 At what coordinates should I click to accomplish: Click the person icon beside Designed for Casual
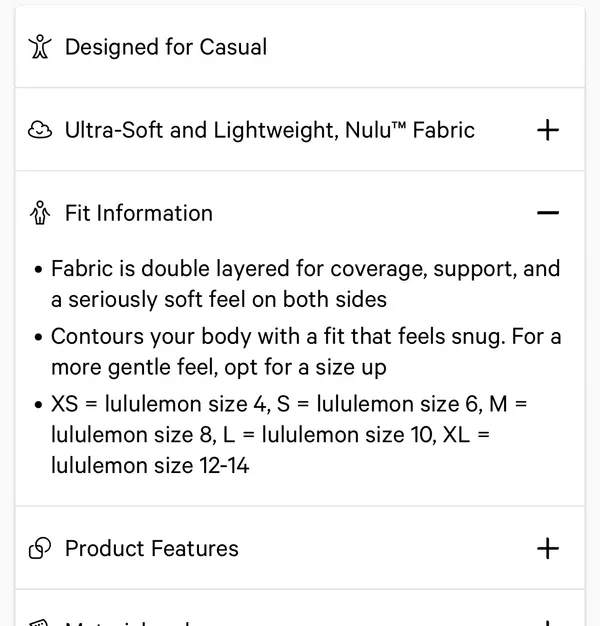[40, 47]
